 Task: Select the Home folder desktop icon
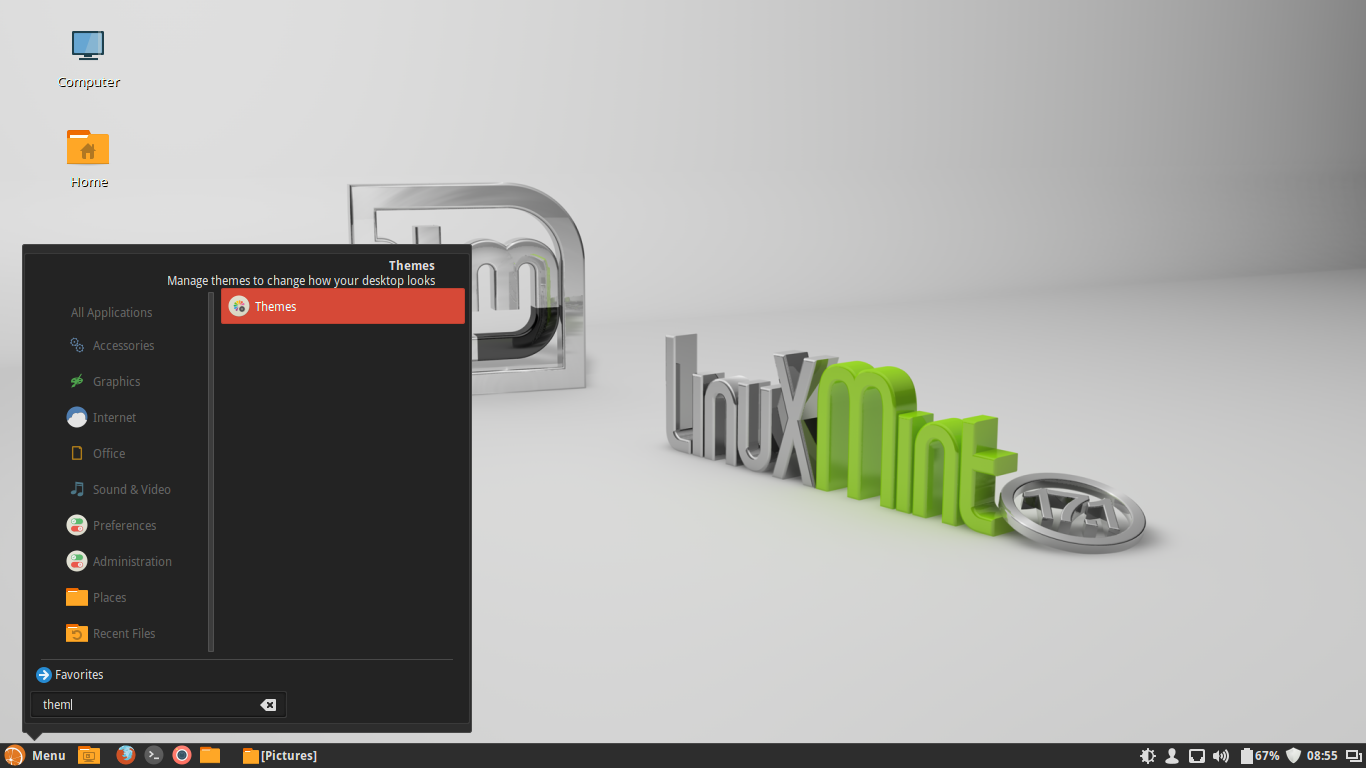click(x=89, y=159)
